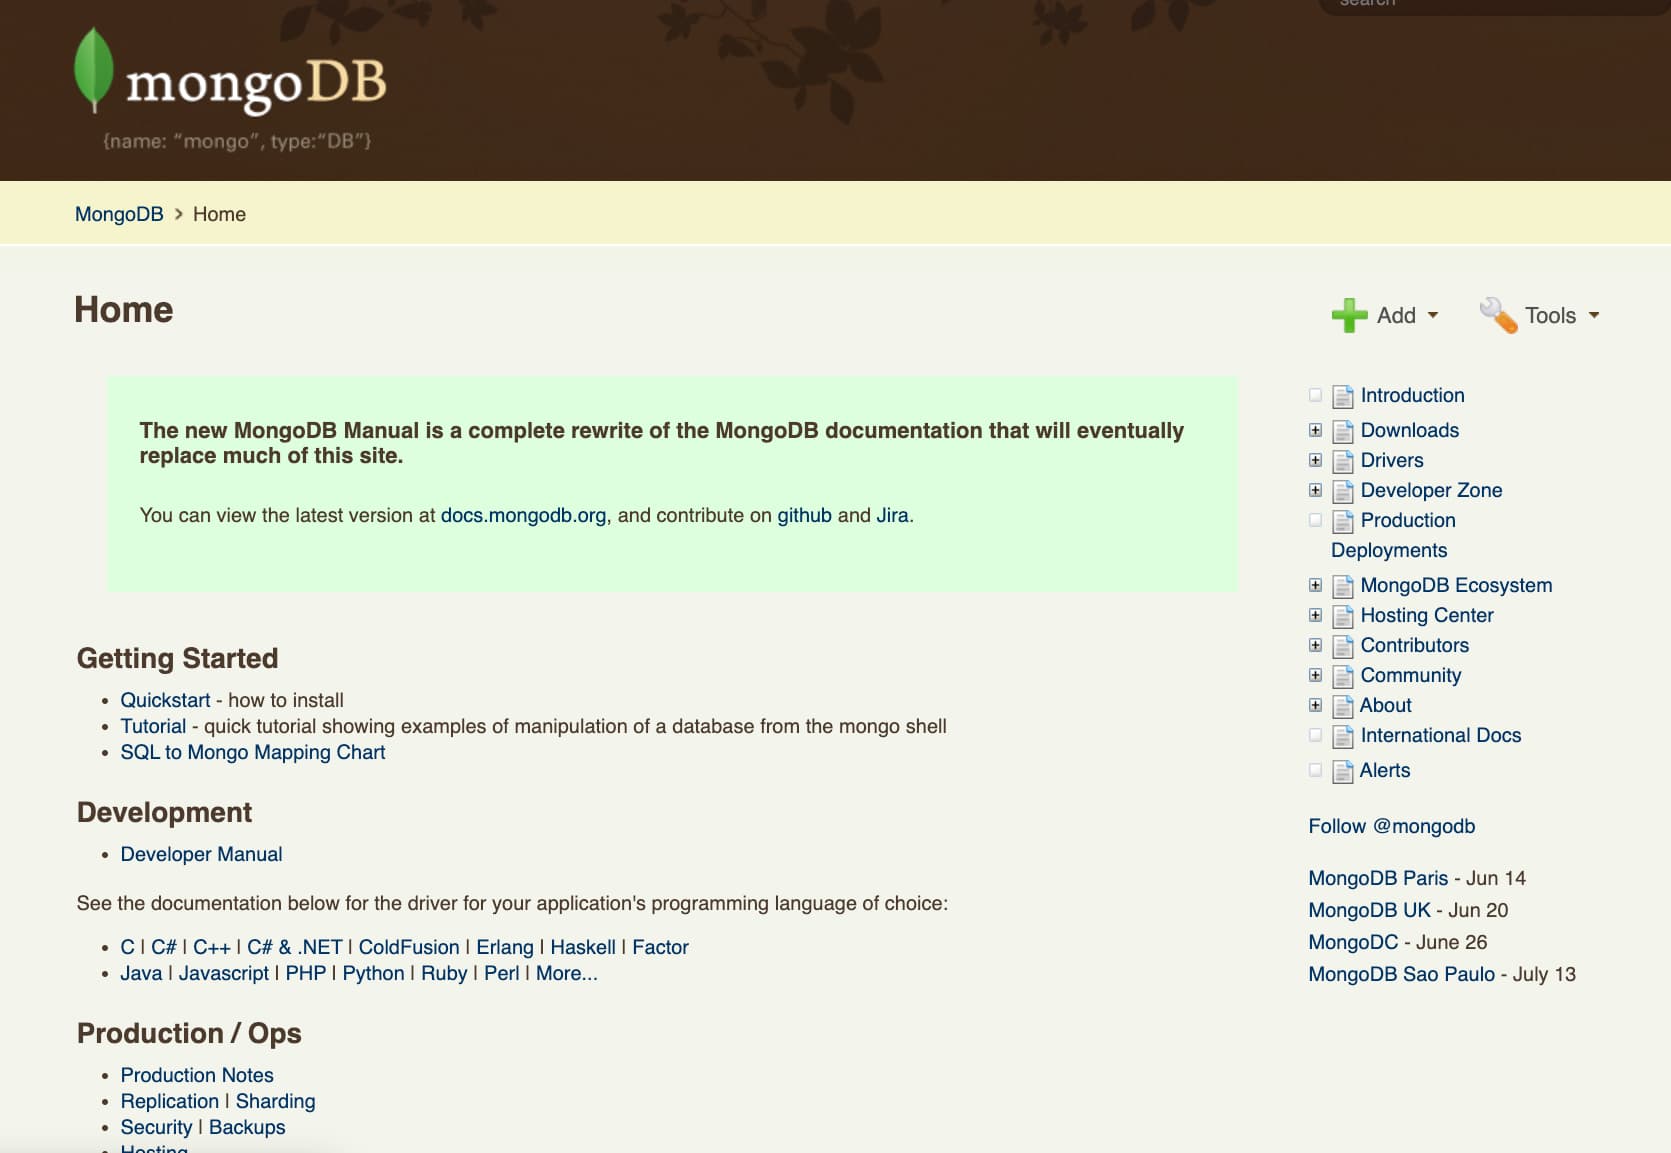The height and width of the screenshot is (1153, 1671).
Task: Select MongoDB in the breadcrumb trail
Action: [x=119, y=213]
